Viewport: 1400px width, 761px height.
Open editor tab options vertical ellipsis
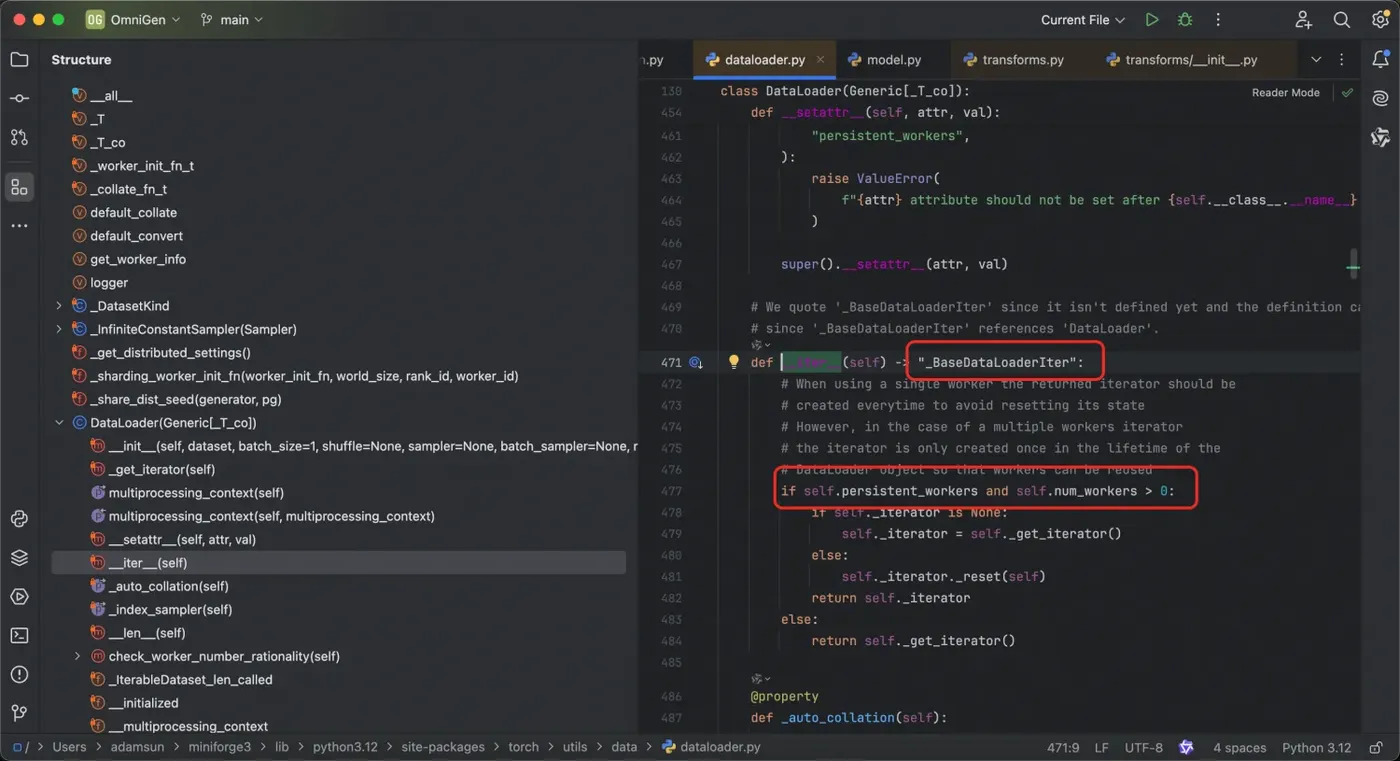(1342, 60)
